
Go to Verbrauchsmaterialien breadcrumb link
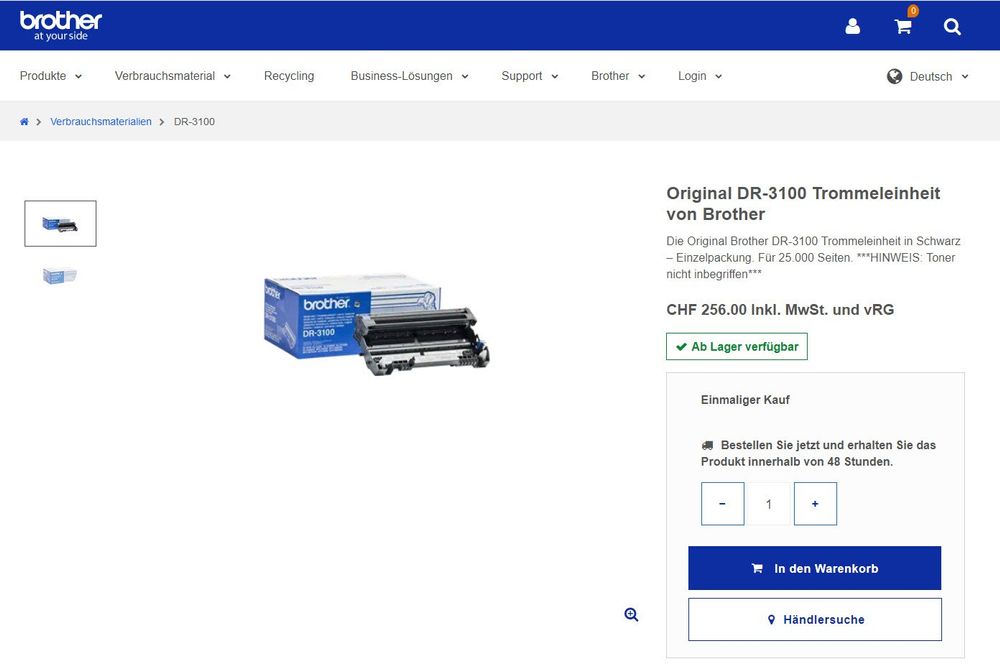[x=101, y=122]
